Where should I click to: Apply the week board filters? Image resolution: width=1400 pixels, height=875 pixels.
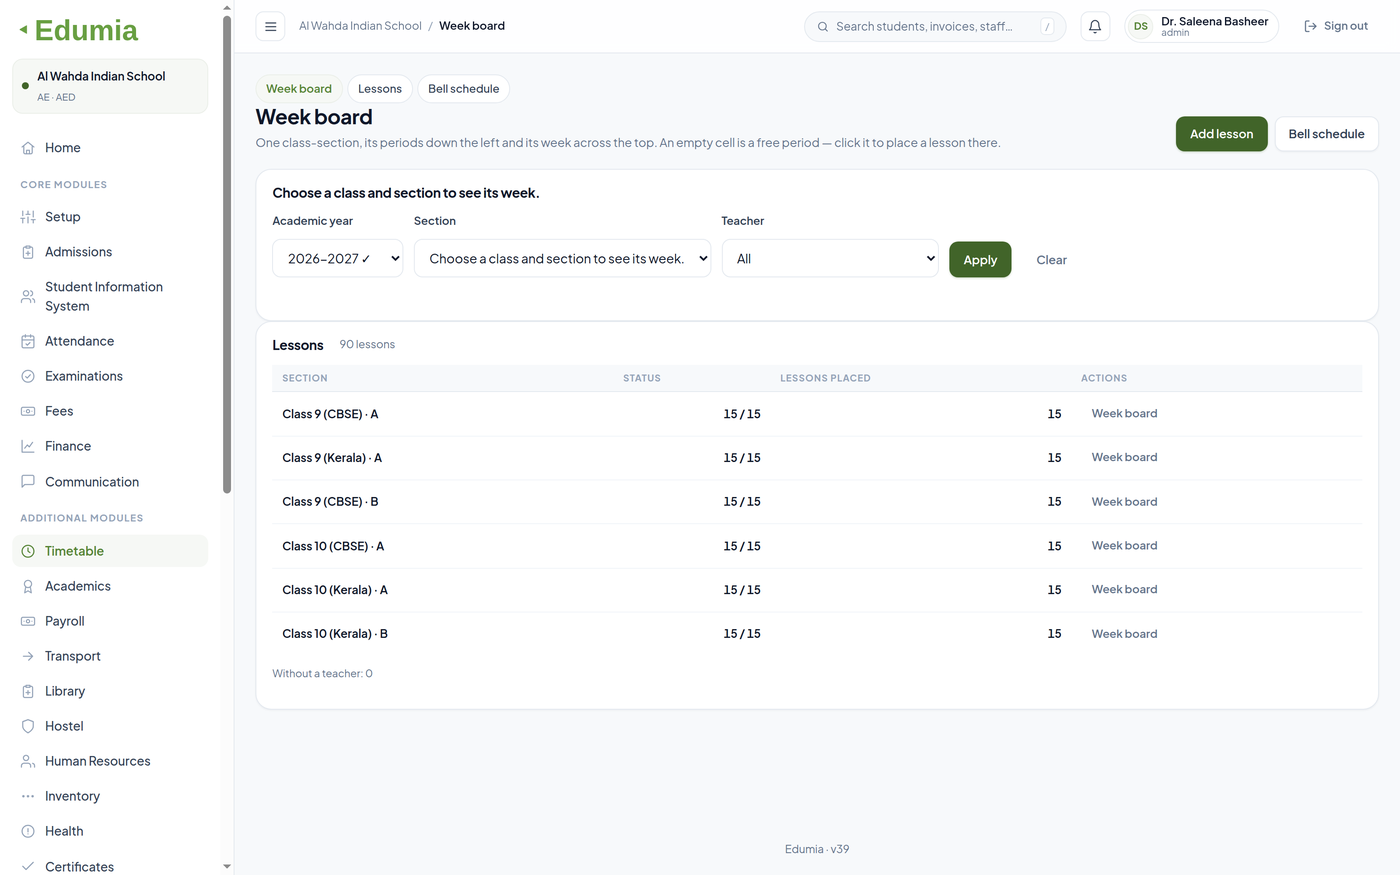(980, 260)
